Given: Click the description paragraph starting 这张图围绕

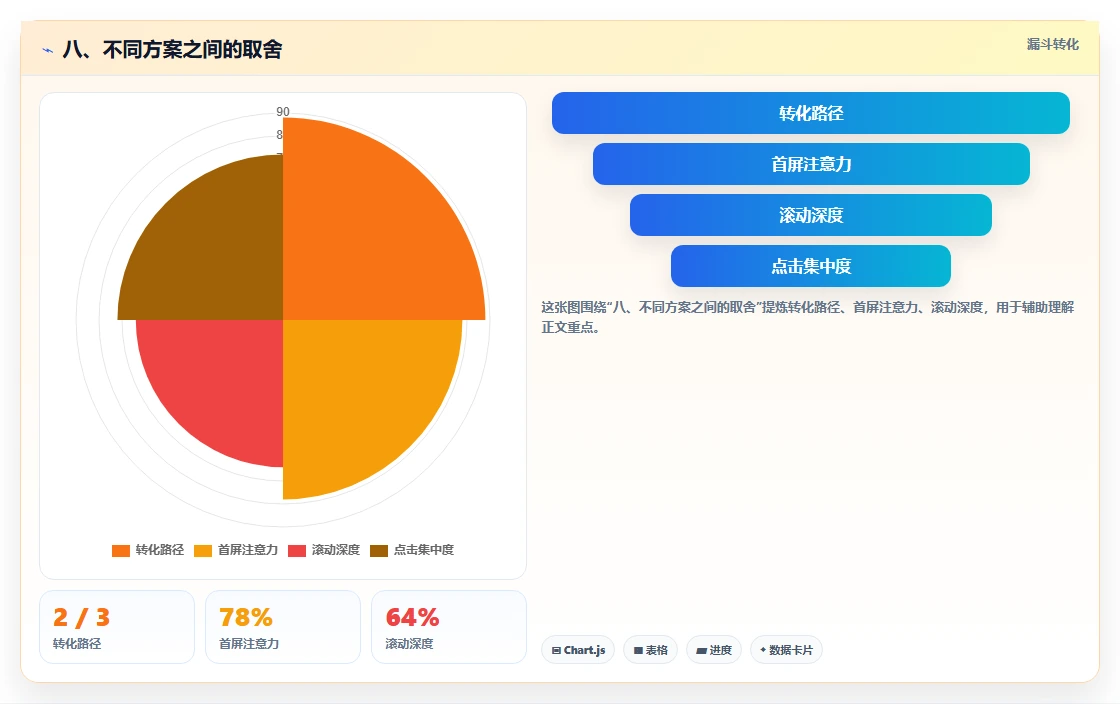Looking at the screenshot, I should (x=807, y=317).
